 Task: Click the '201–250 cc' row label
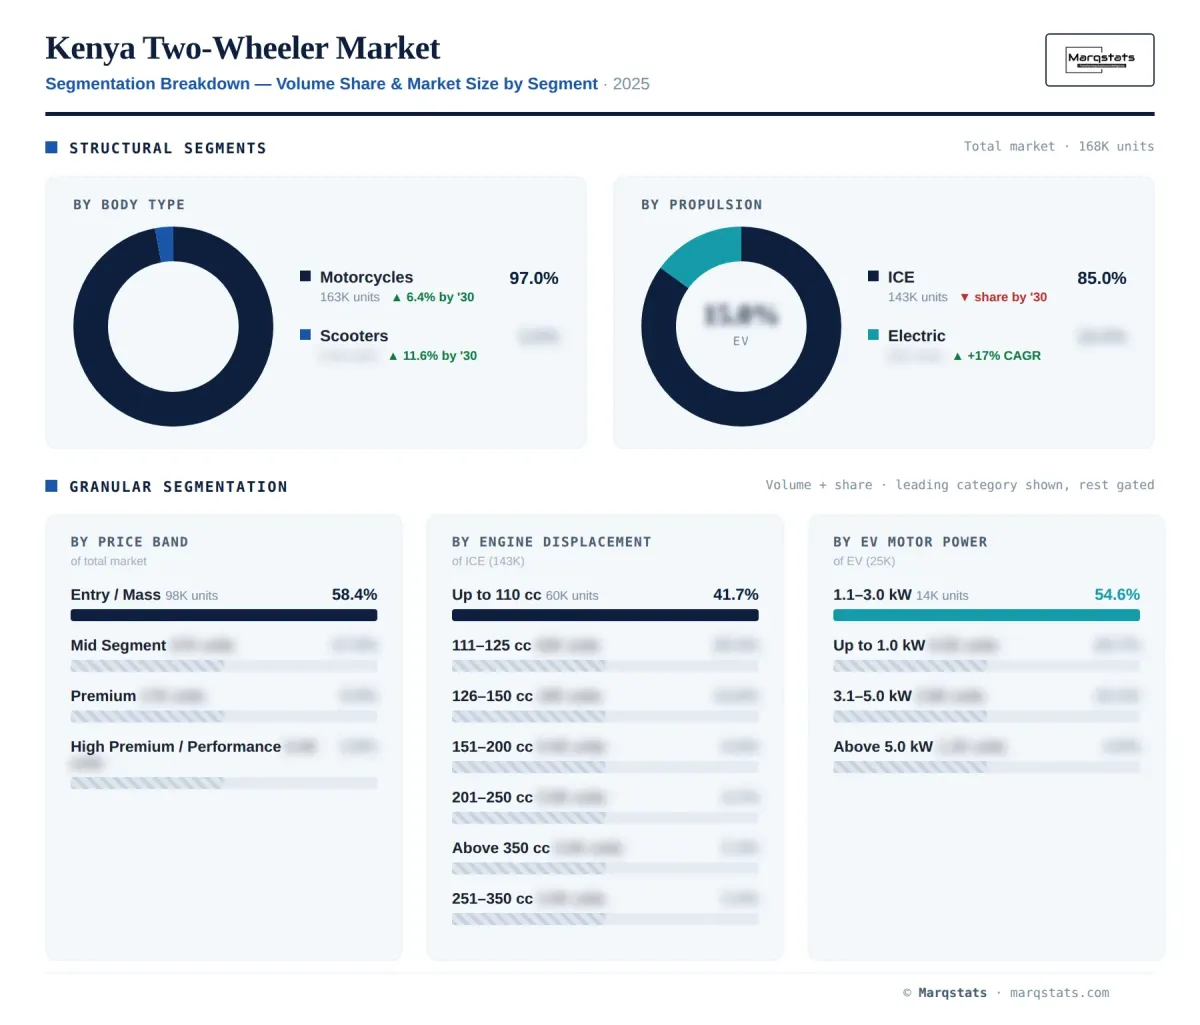tap(492, 798)
